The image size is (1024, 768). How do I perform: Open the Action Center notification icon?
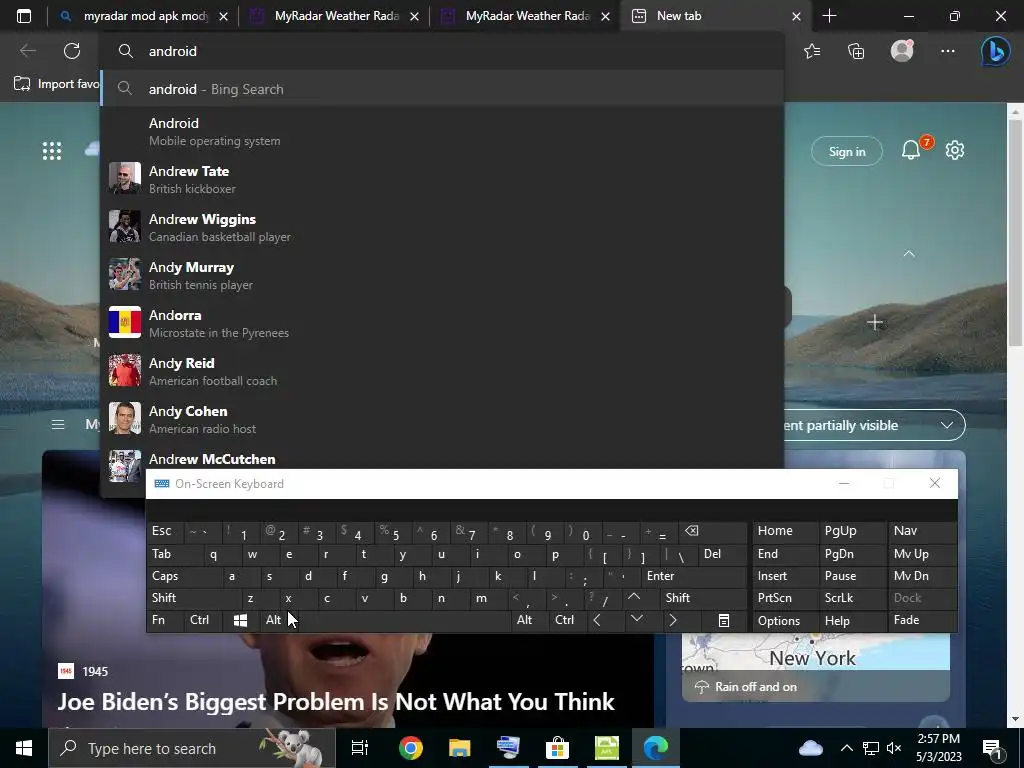click(x=992, y=748)
